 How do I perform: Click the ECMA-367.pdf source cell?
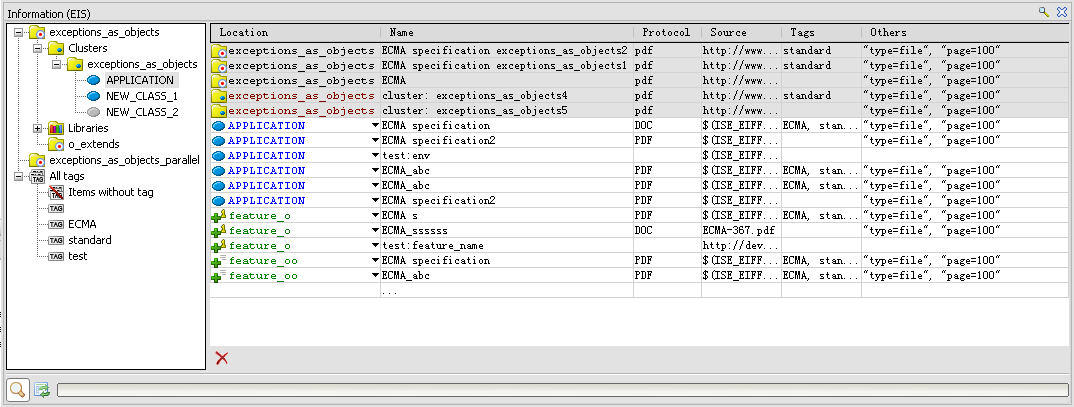coord(740,231)
